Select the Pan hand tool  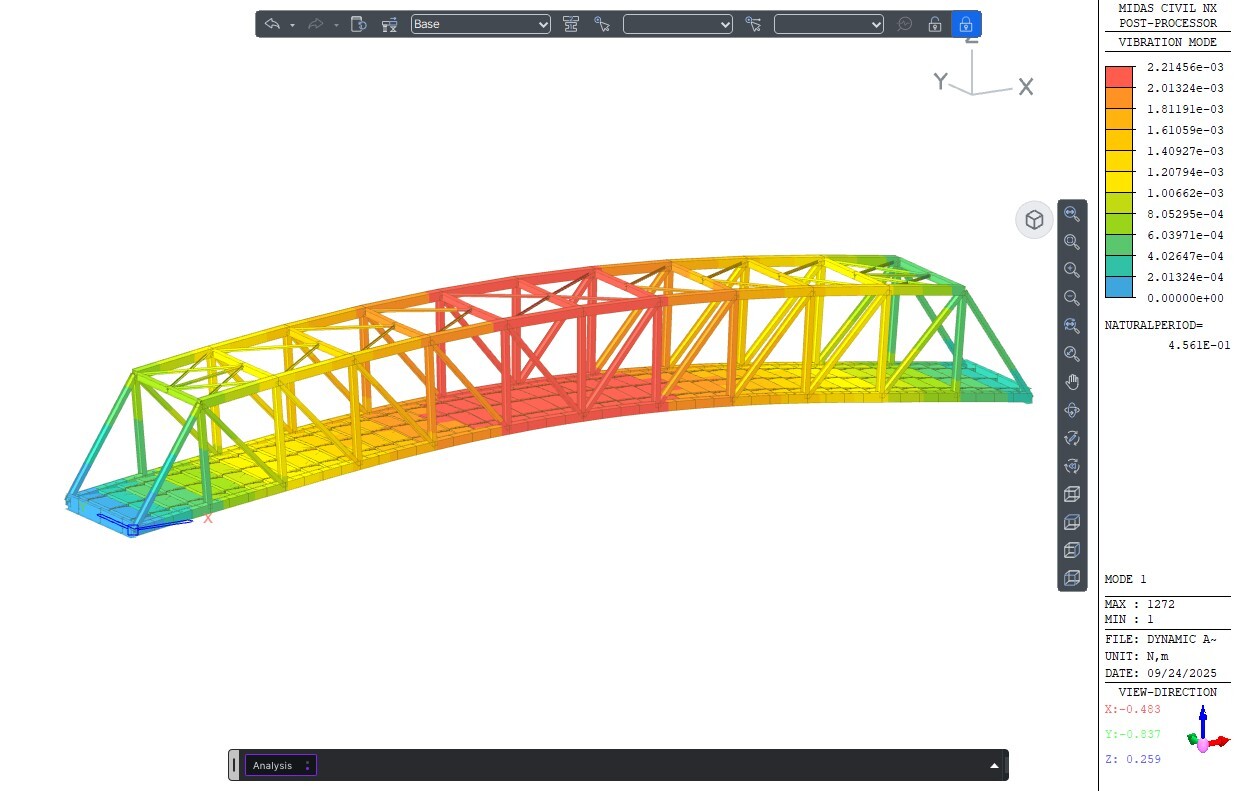pyautogui.click(x=1072, y=382)
